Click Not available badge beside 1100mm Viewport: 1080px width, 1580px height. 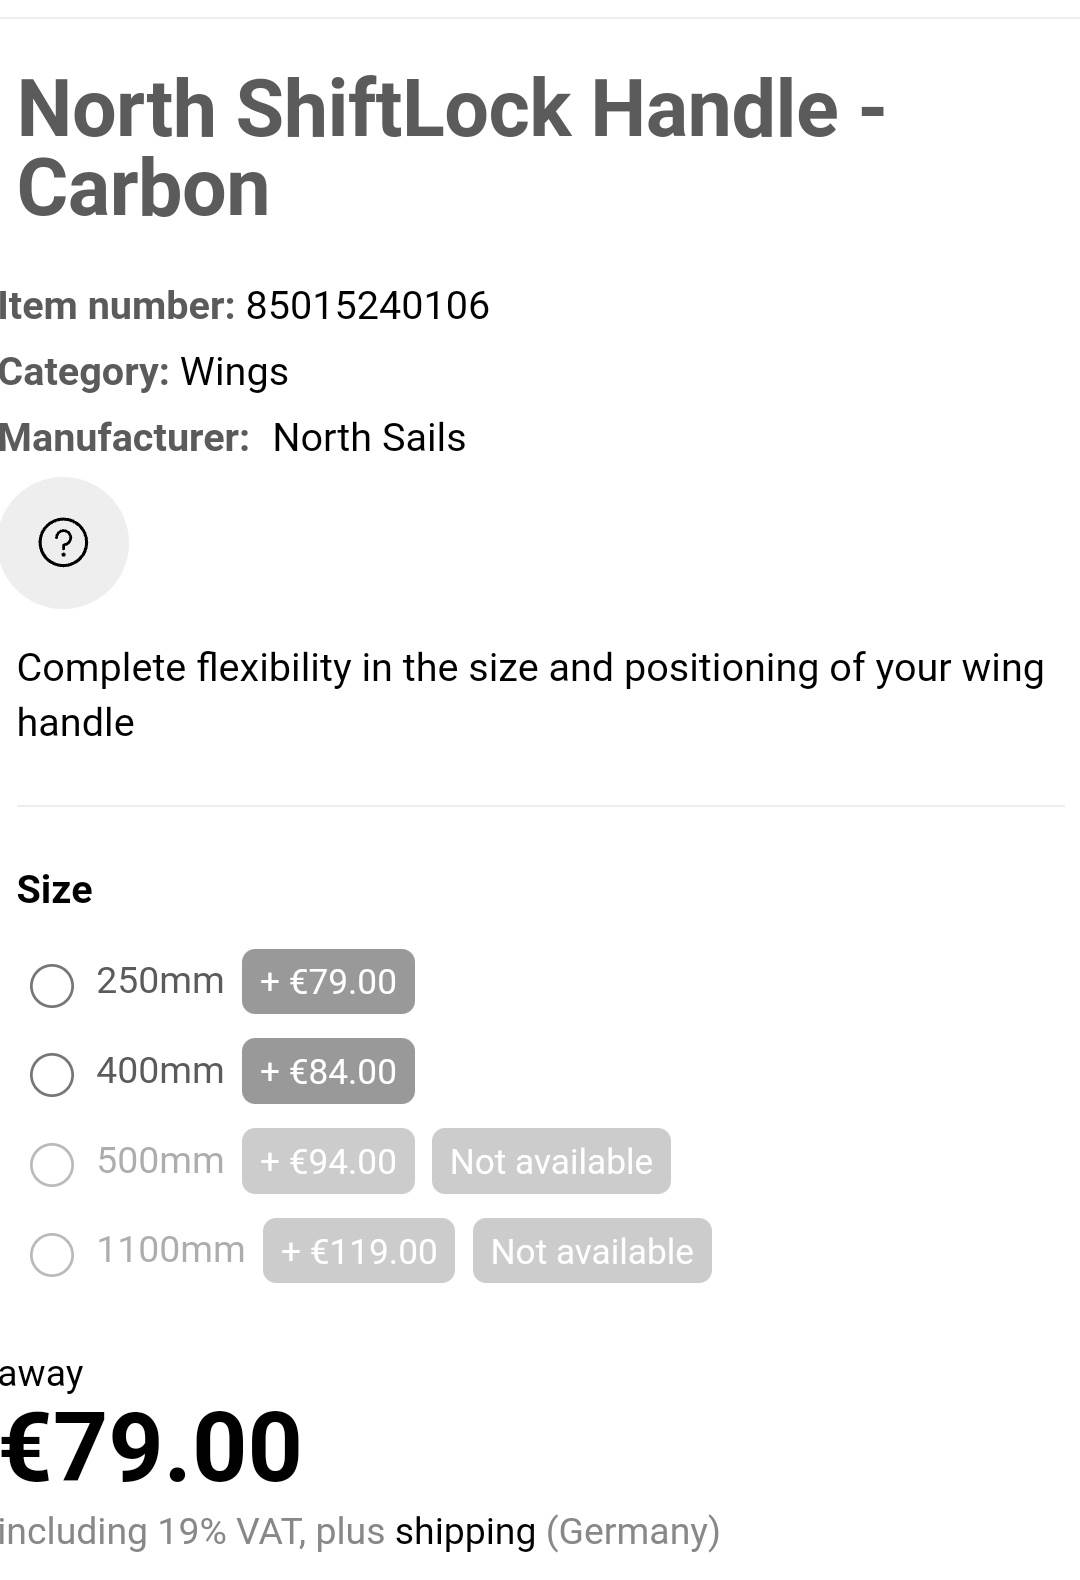point(592,1251)
